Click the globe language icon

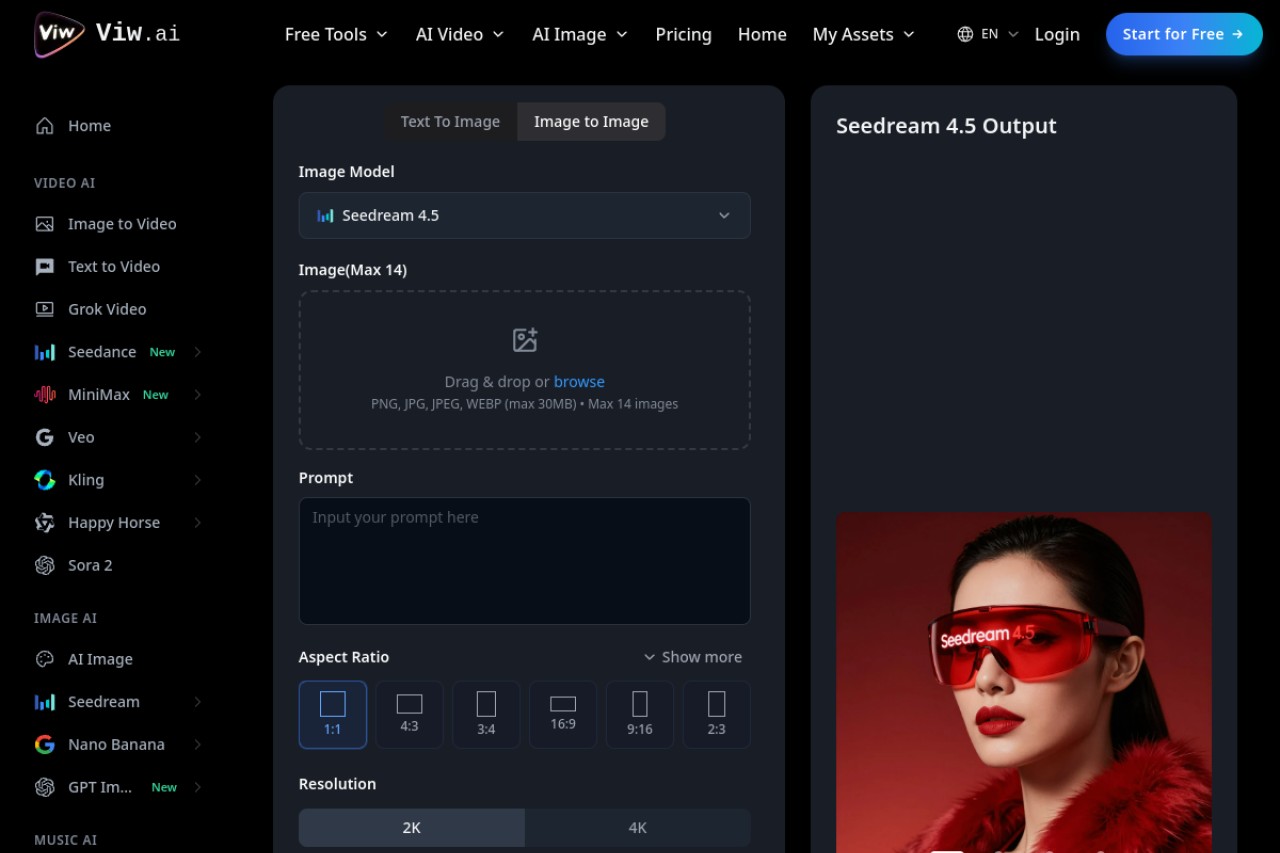[x=965, y=34]
